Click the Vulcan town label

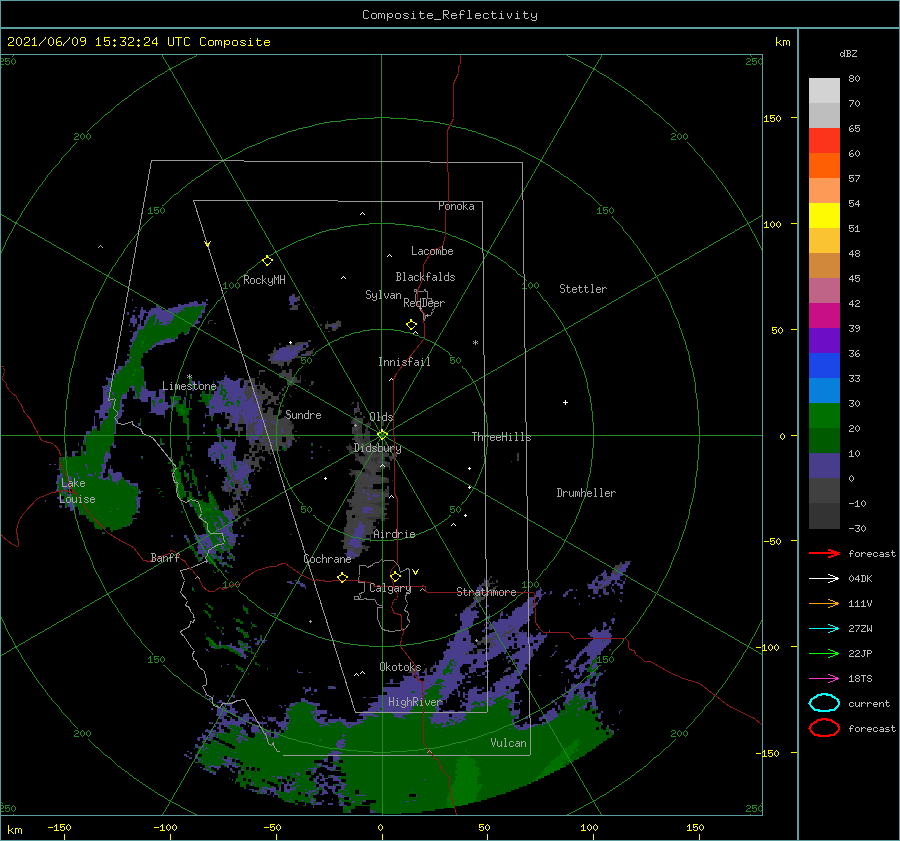(509, 743)
